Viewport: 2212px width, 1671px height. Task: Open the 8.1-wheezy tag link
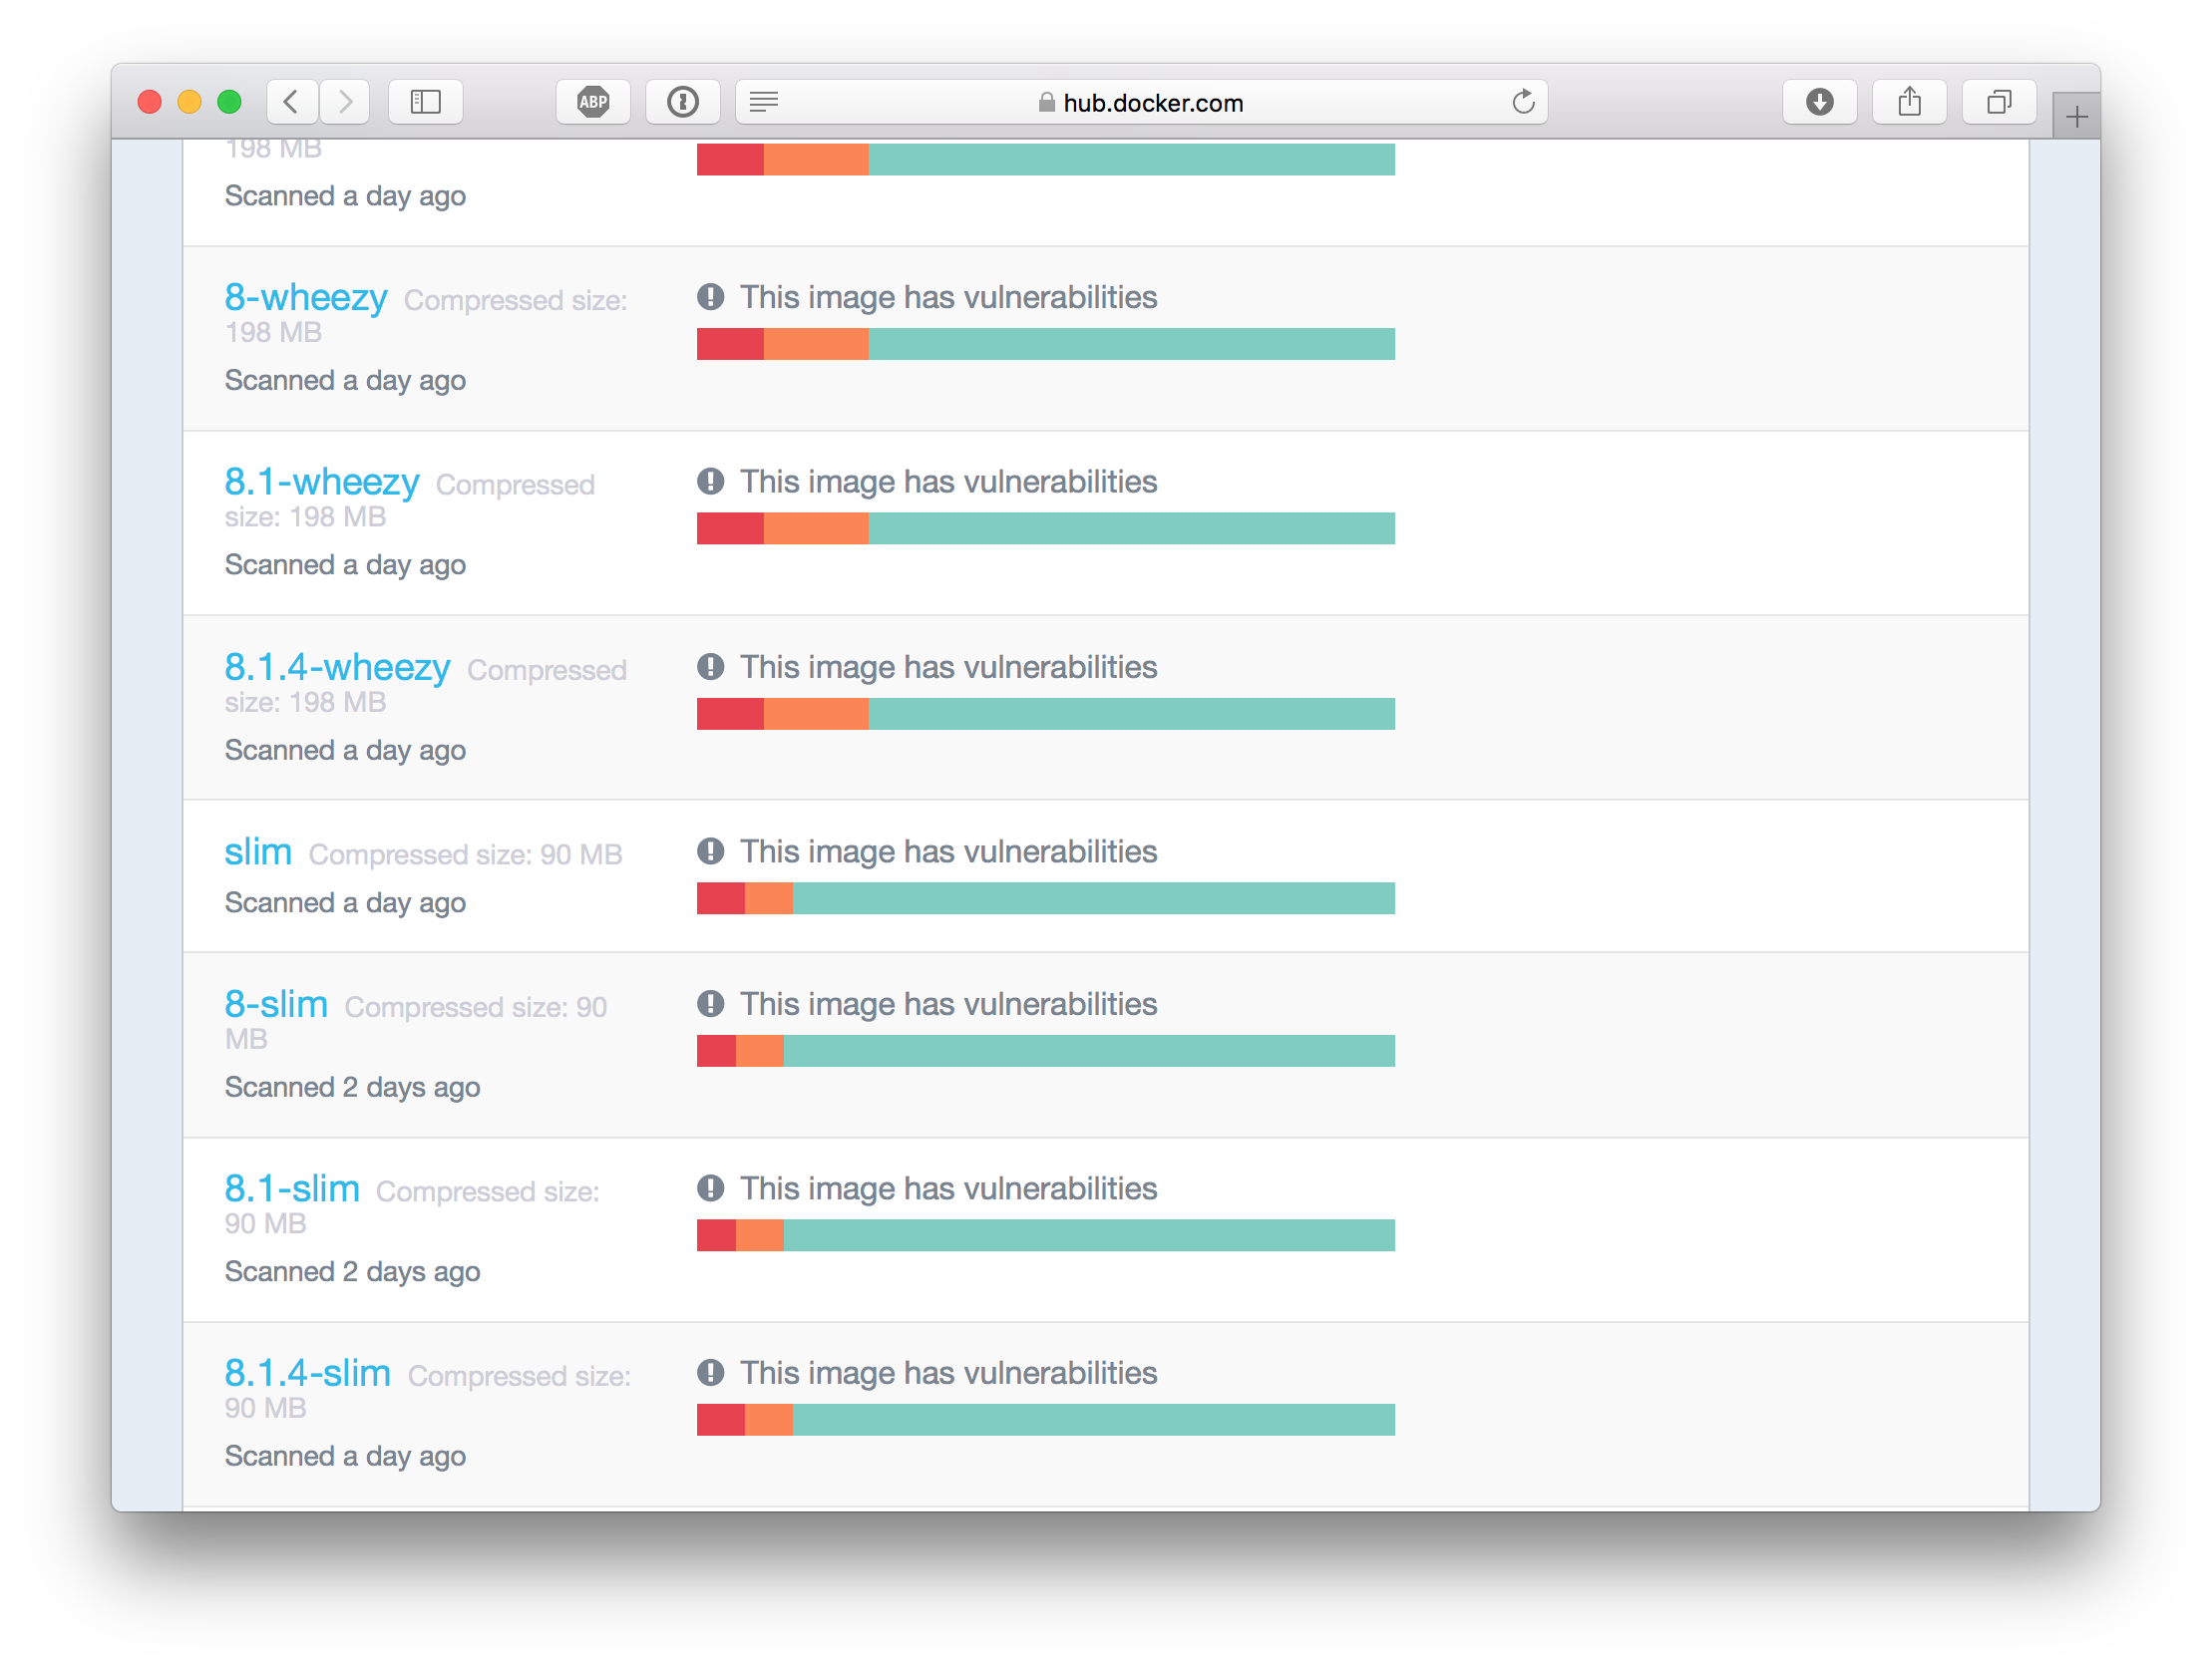pos(322,482)
